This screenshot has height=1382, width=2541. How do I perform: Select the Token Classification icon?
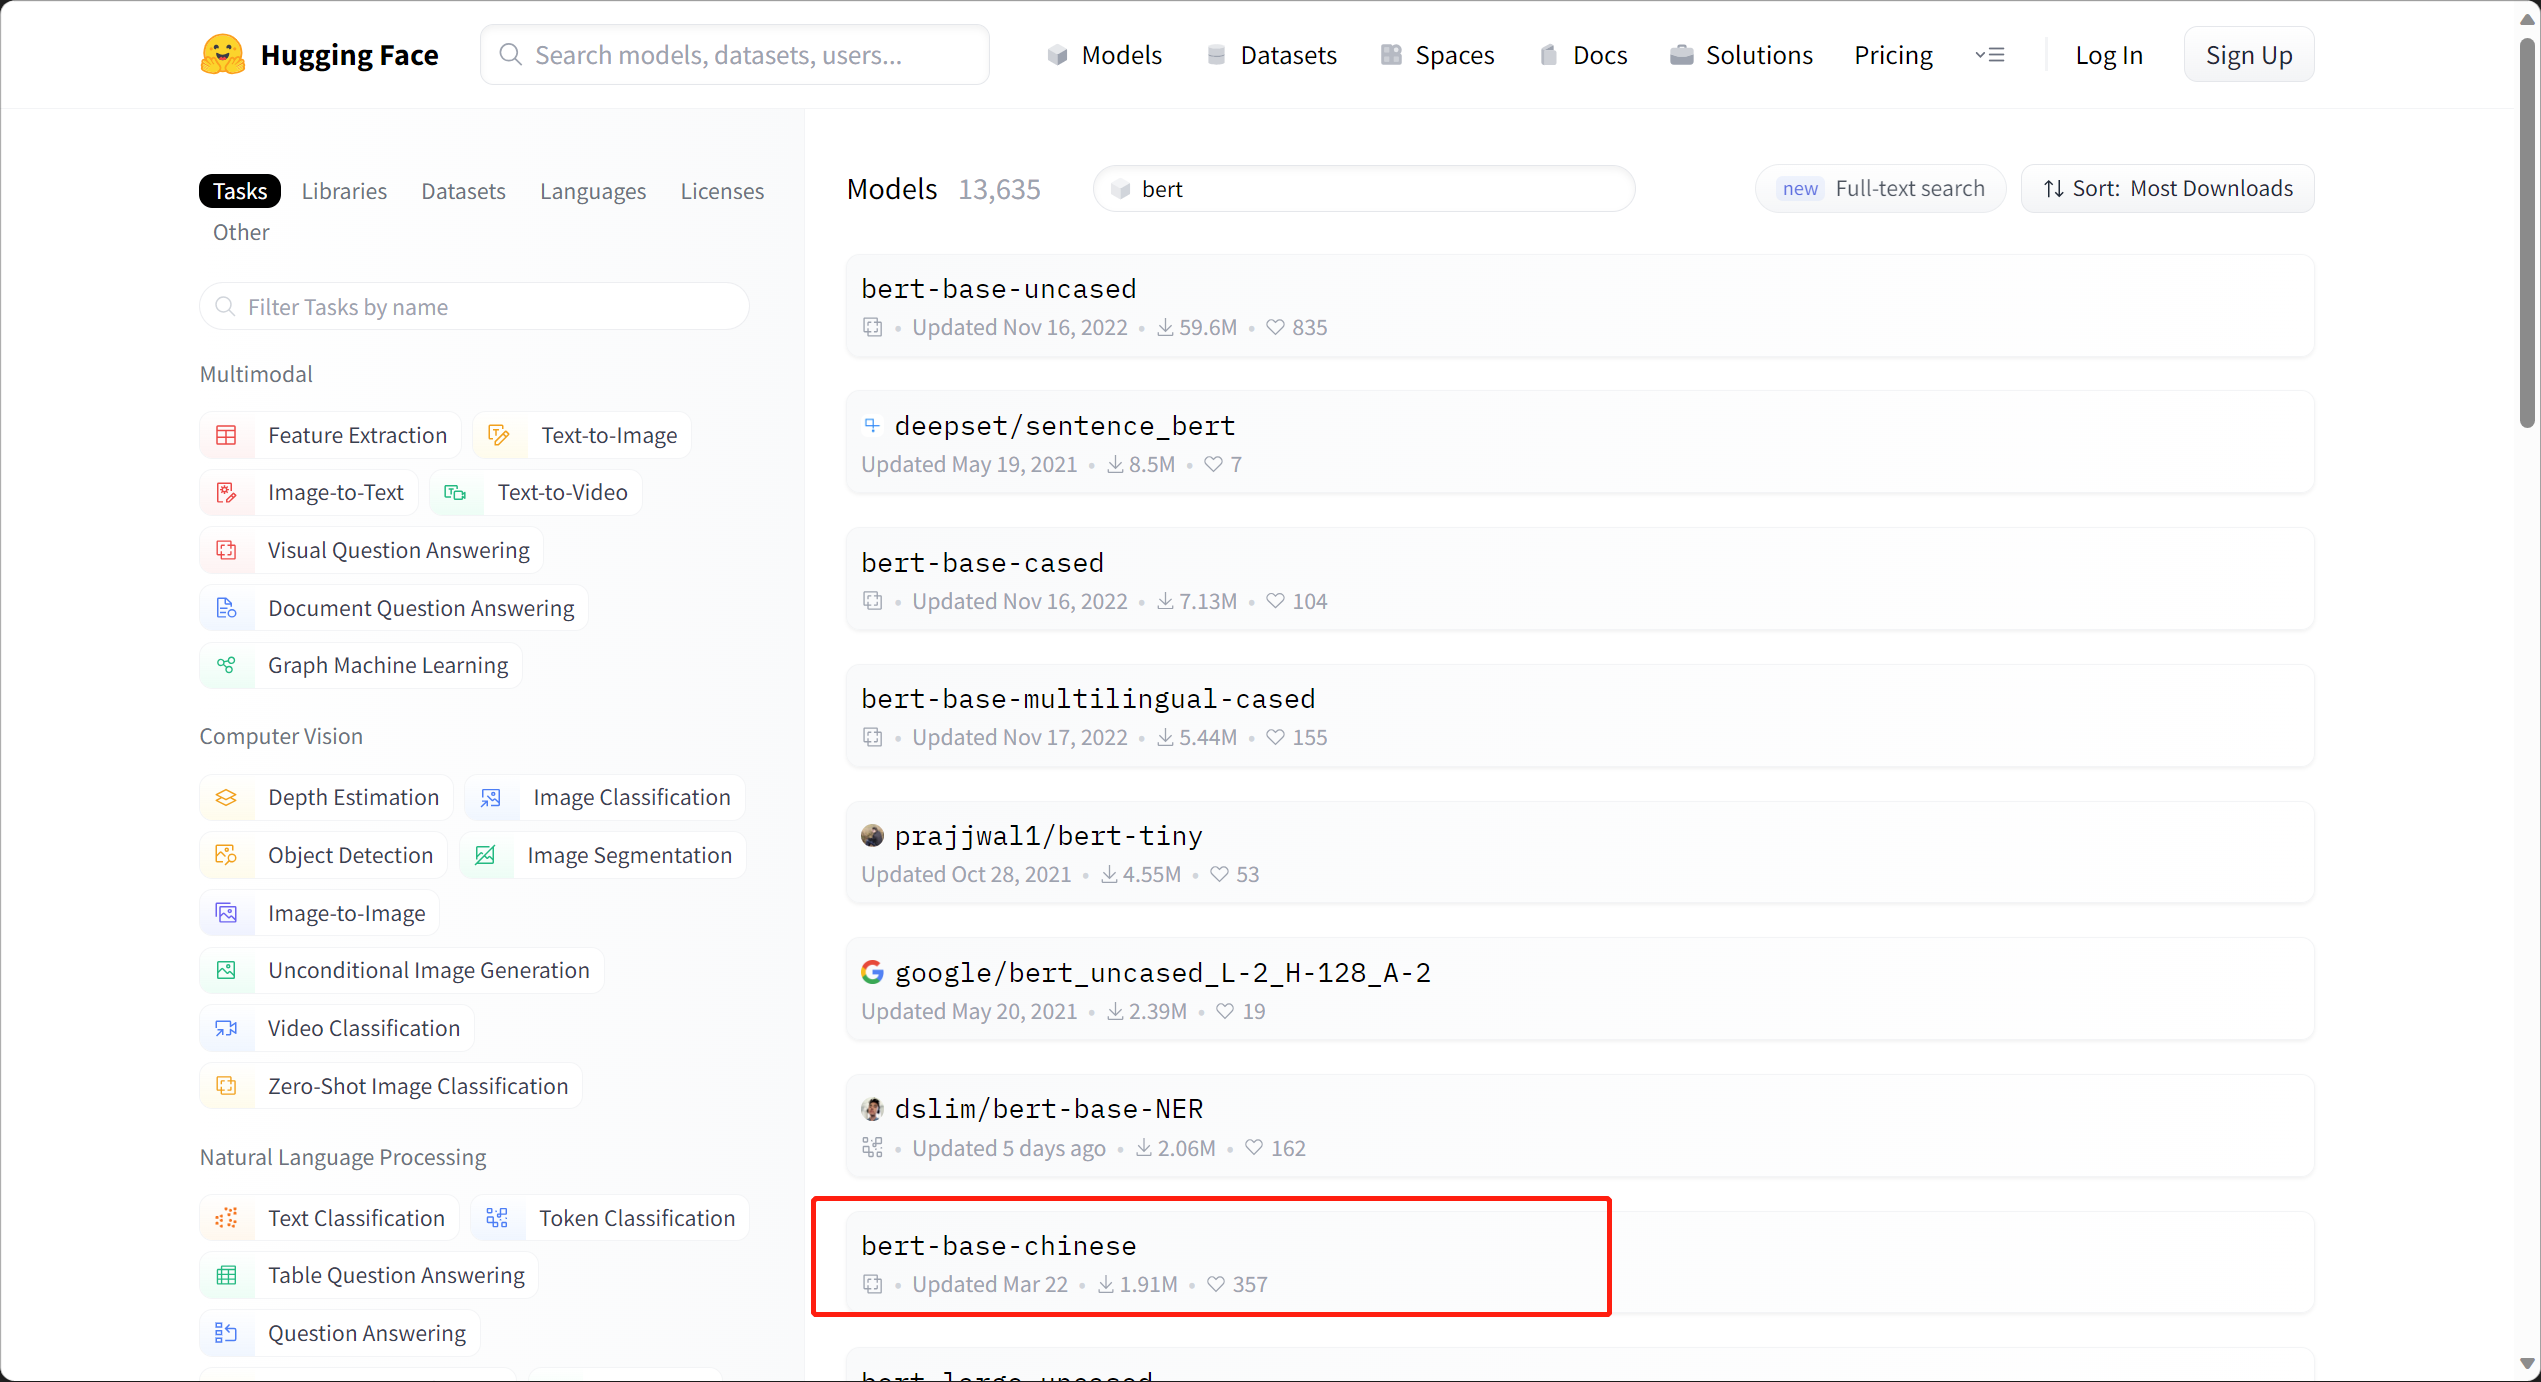click(x=497, y=1218)
